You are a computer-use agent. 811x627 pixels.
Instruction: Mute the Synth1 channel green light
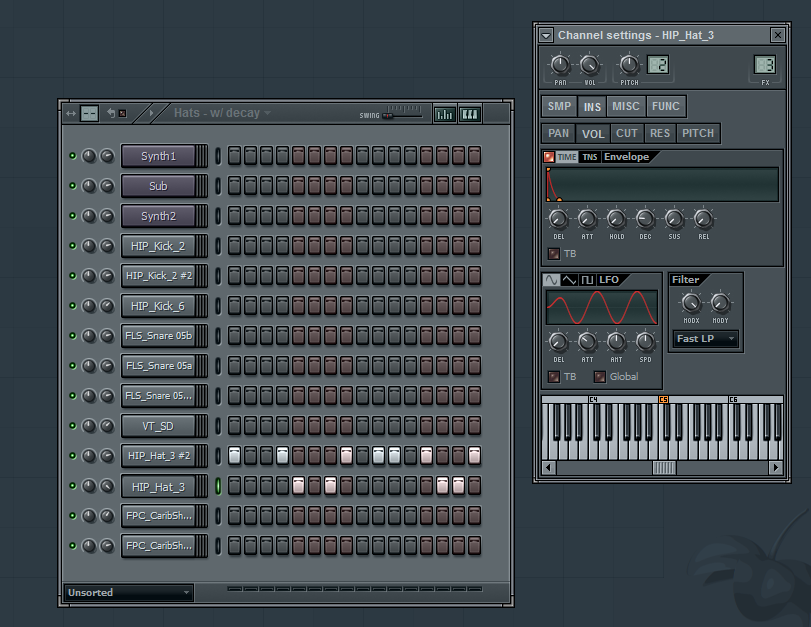point(72,156)
